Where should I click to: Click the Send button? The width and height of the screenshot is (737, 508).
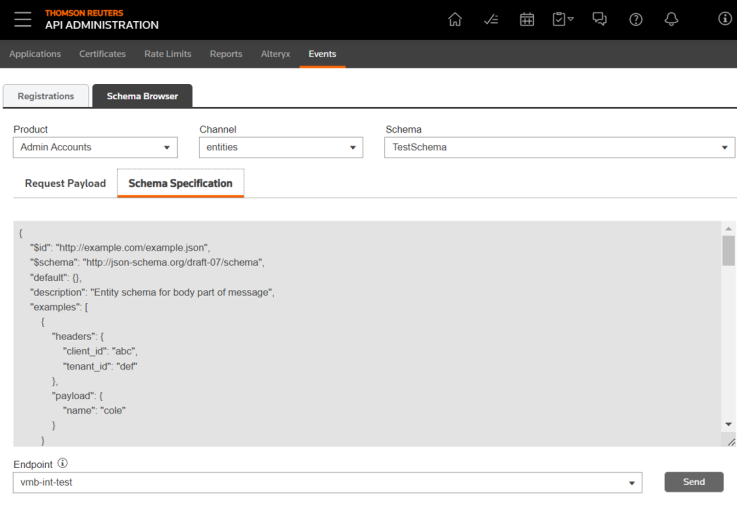(694, 482)
